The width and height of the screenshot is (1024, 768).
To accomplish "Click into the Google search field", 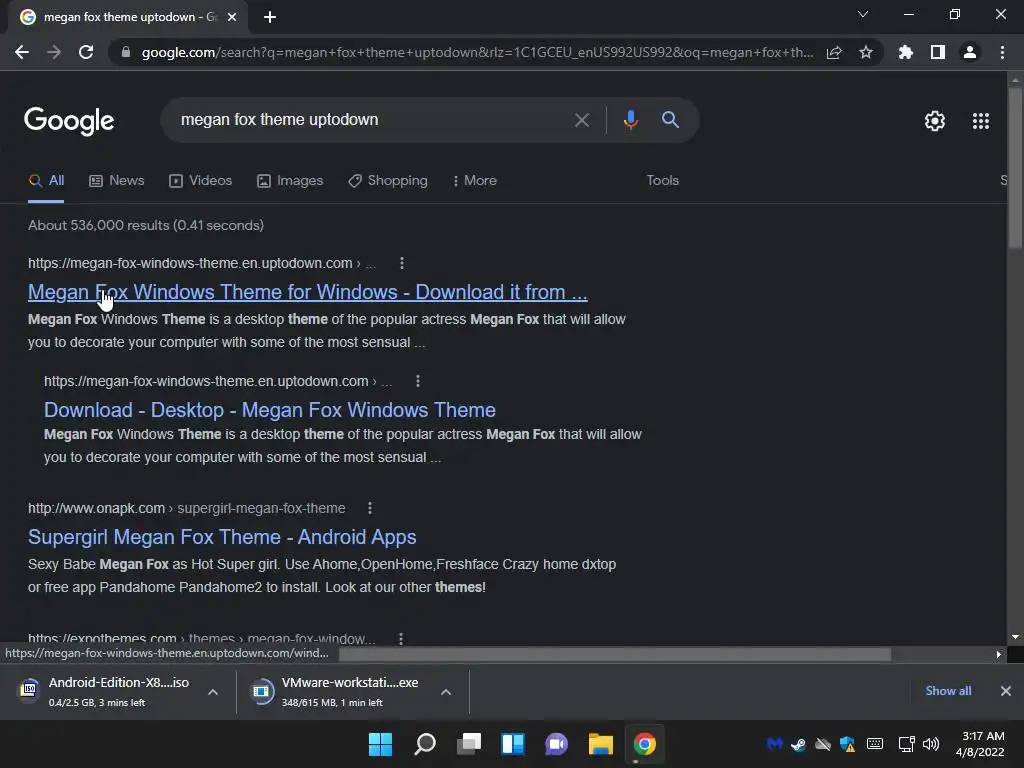I will 366,120.
